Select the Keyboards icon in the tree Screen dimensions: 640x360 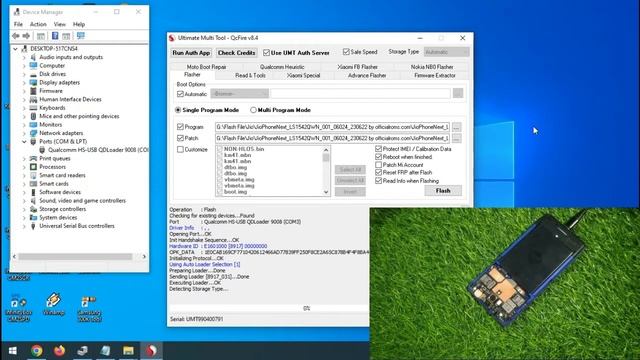[x=33, y=108]
